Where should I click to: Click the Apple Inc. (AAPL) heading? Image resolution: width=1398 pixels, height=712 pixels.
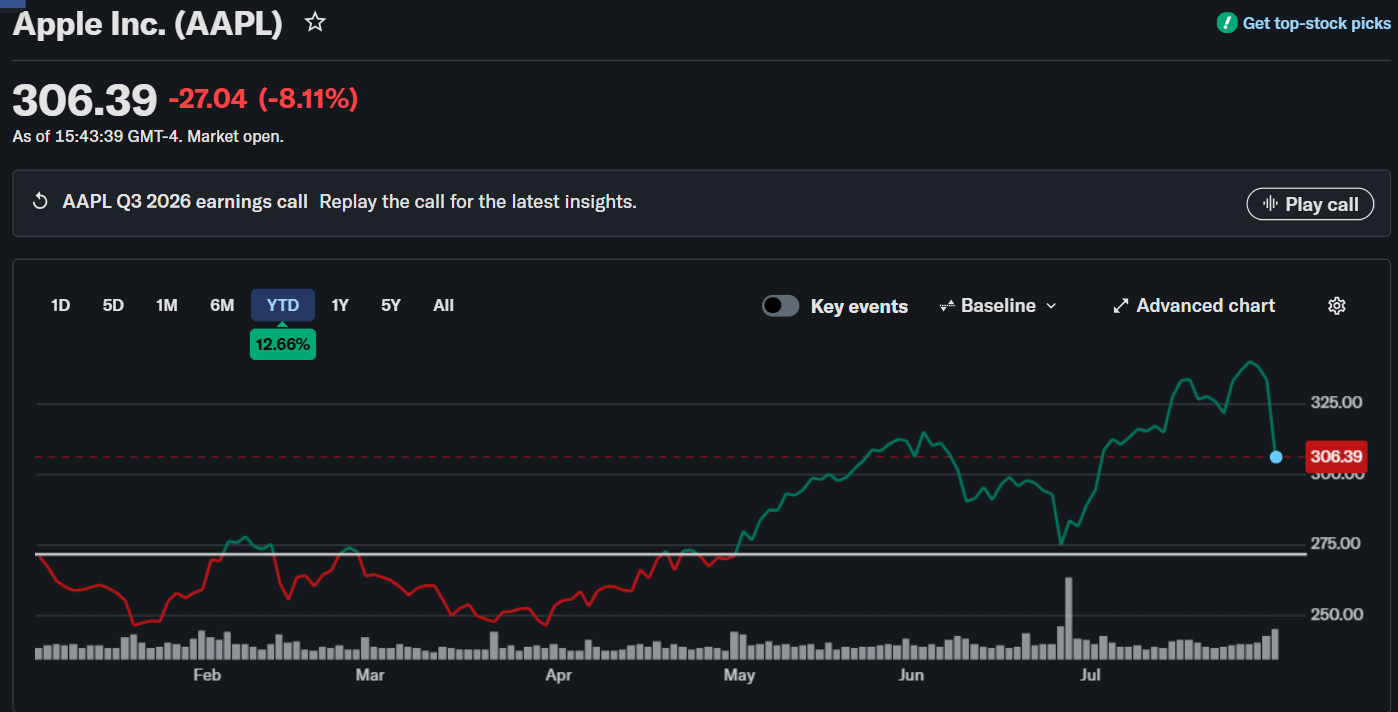148,24
